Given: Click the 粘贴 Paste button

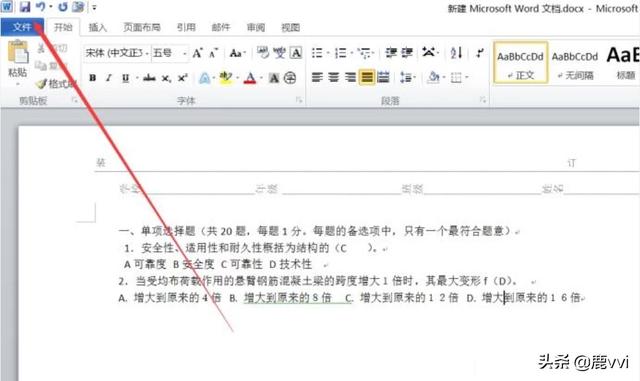Looking at the screenshot, I should tap(18, 62).
